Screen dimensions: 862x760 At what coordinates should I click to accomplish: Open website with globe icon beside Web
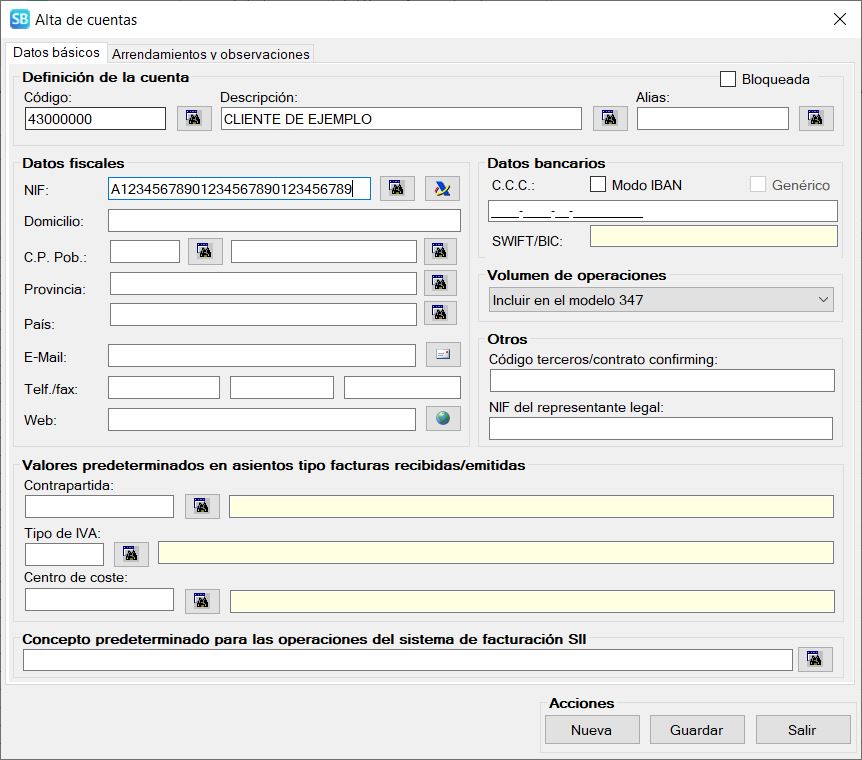442,418
